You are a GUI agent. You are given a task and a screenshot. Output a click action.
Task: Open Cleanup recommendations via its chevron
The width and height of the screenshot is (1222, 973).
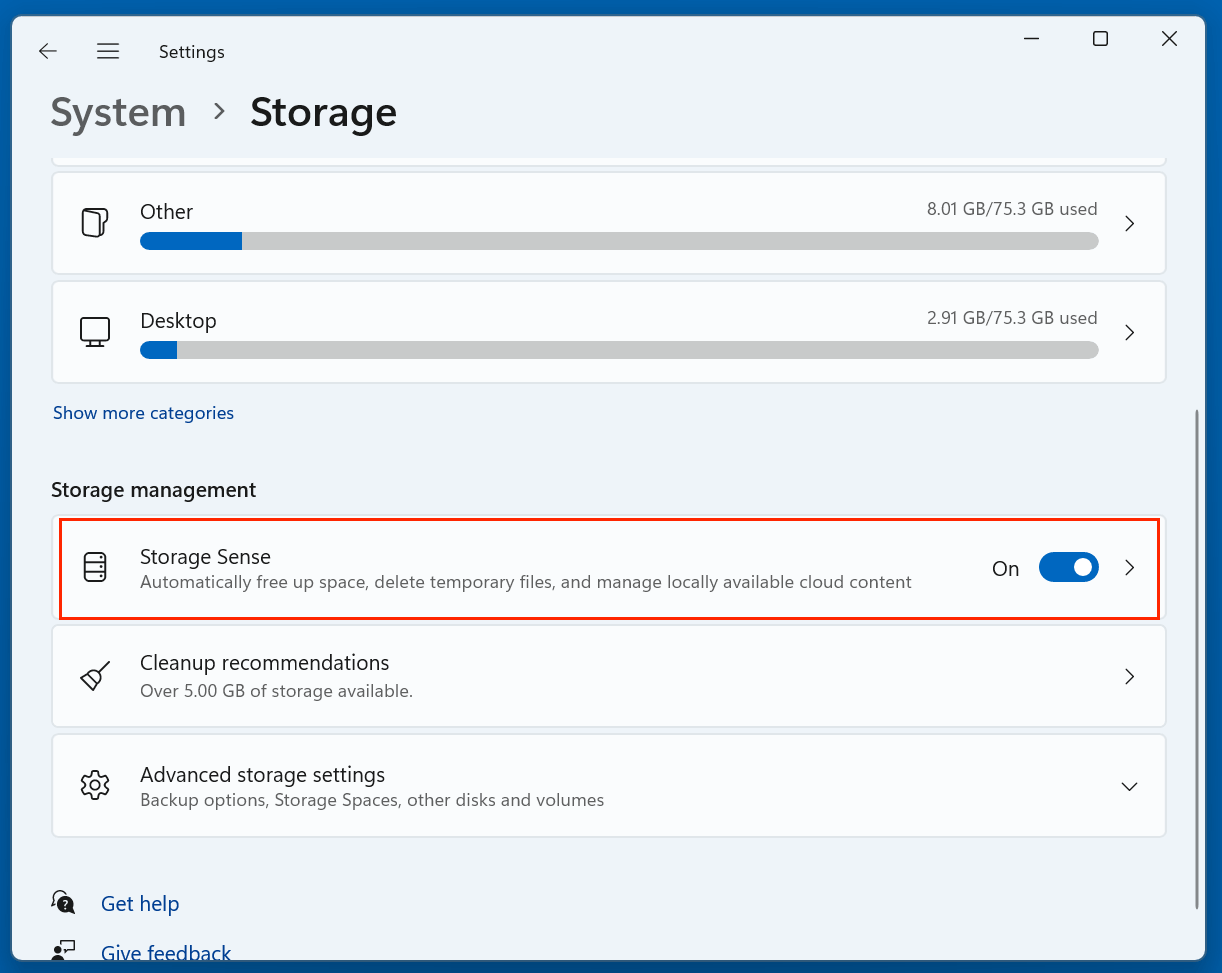pyautogui.click(x=1129, y=676)
